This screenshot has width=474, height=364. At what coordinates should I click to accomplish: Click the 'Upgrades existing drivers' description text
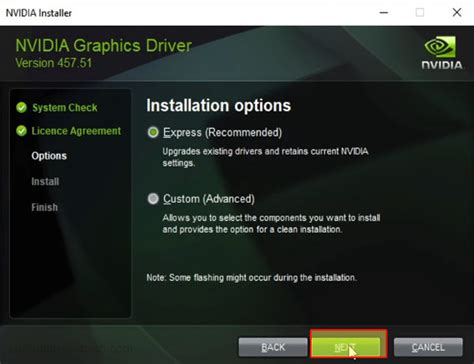point(265,157)
